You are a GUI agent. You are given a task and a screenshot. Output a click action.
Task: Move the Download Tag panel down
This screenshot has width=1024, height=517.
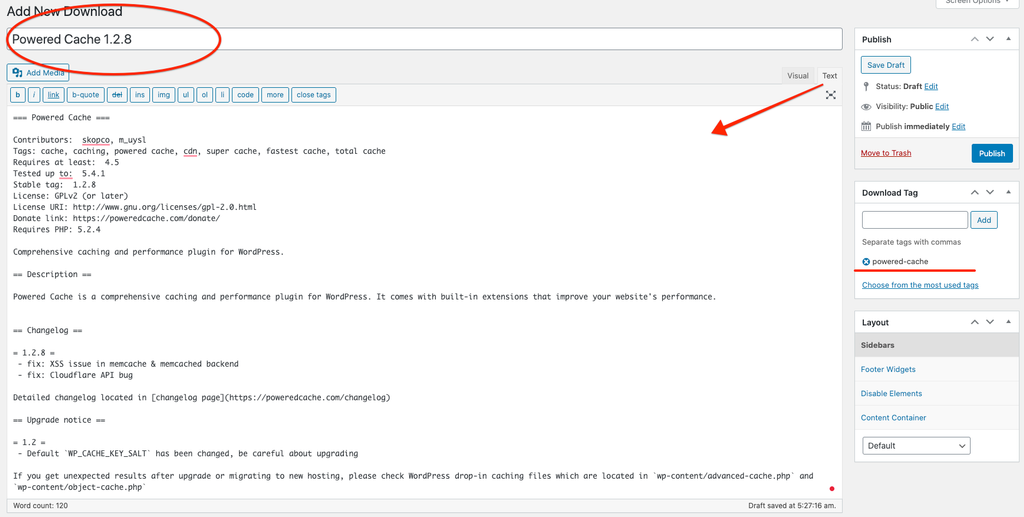tap(990, 193)
